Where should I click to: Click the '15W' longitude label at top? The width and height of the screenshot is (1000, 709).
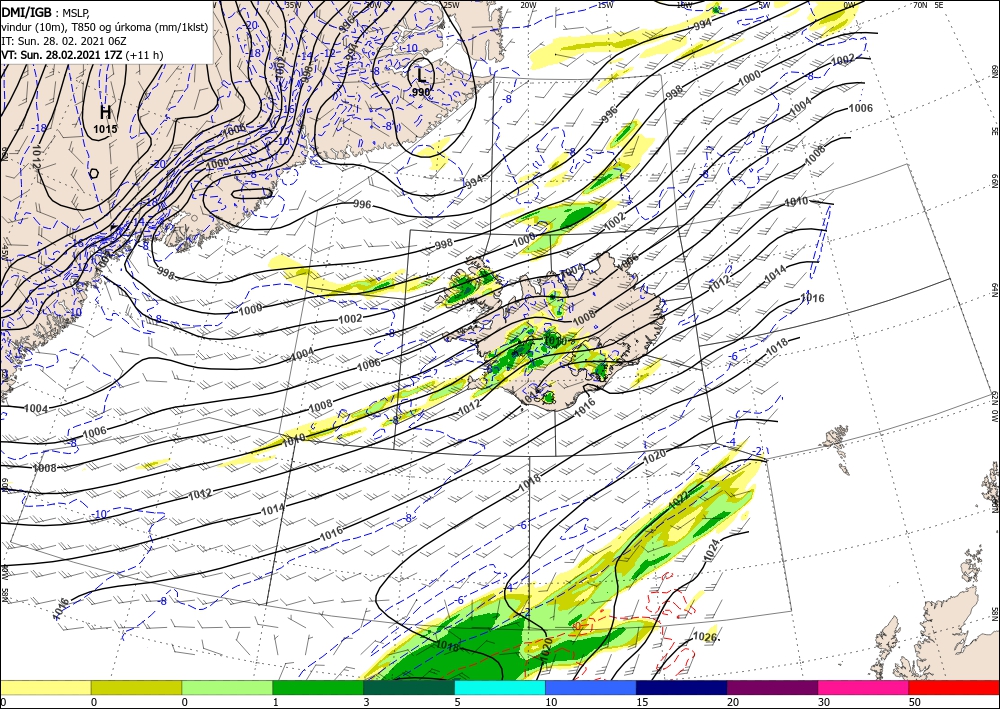605,5
